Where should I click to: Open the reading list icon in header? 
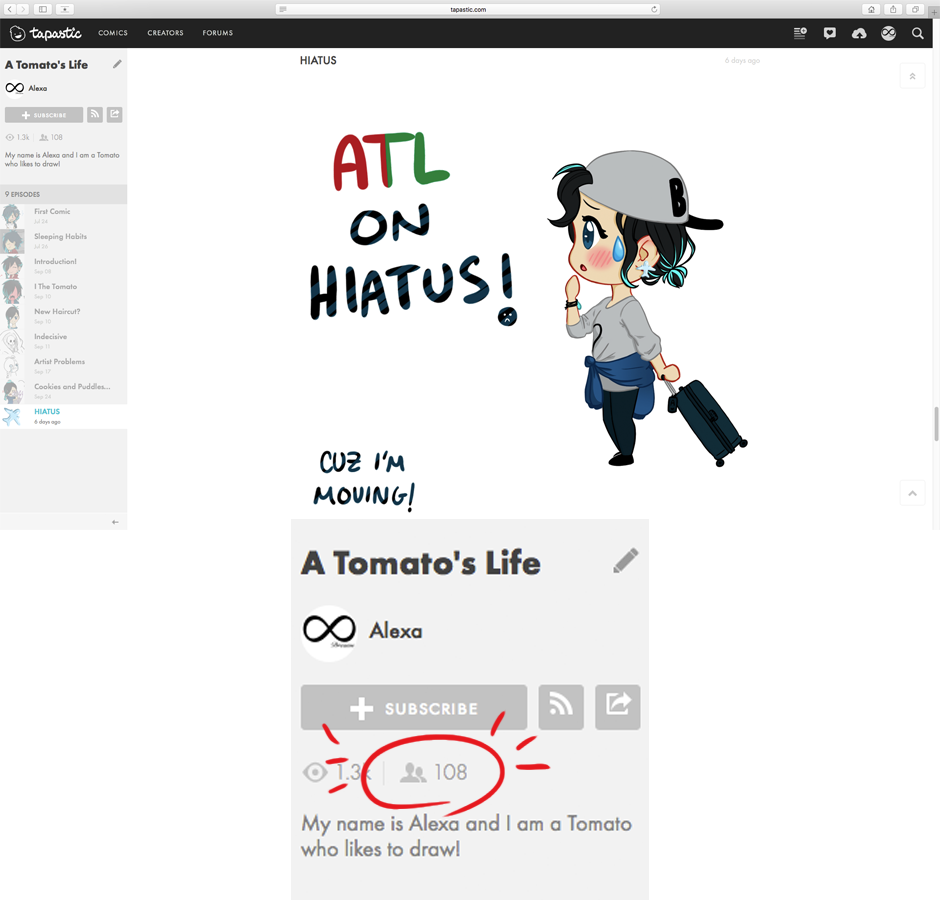click(x=800, y=33)
